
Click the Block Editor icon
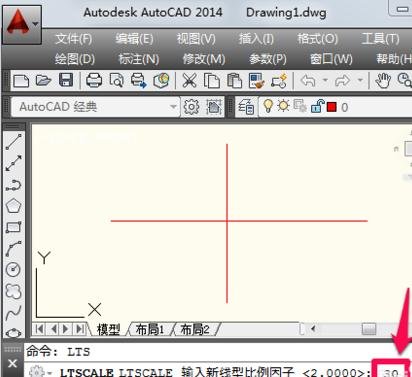click(279, 81)
